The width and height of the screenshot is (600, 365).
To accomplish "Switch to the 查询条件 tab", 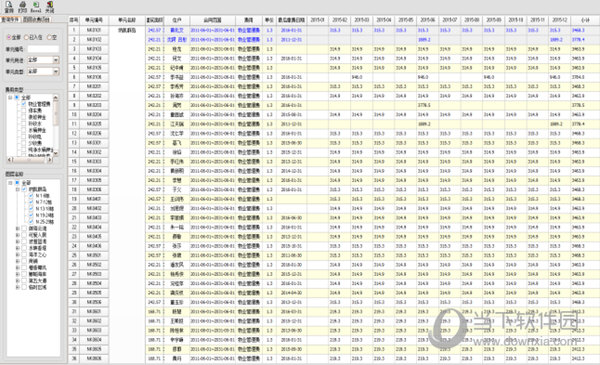I will coord(10,20).
